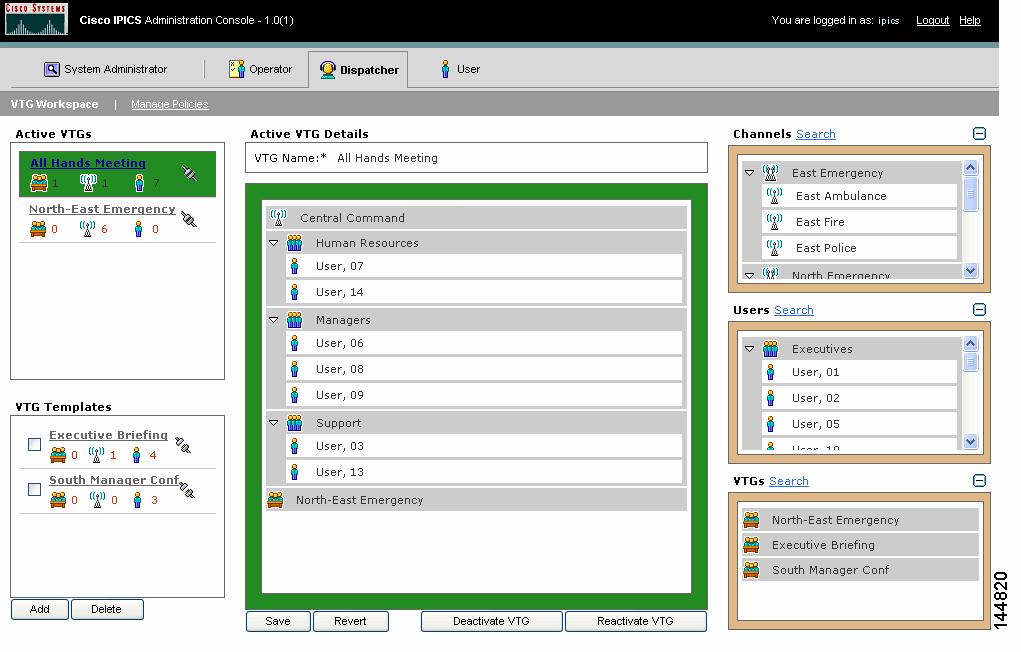Click the Reactivate VTG button

click(636, 621)
